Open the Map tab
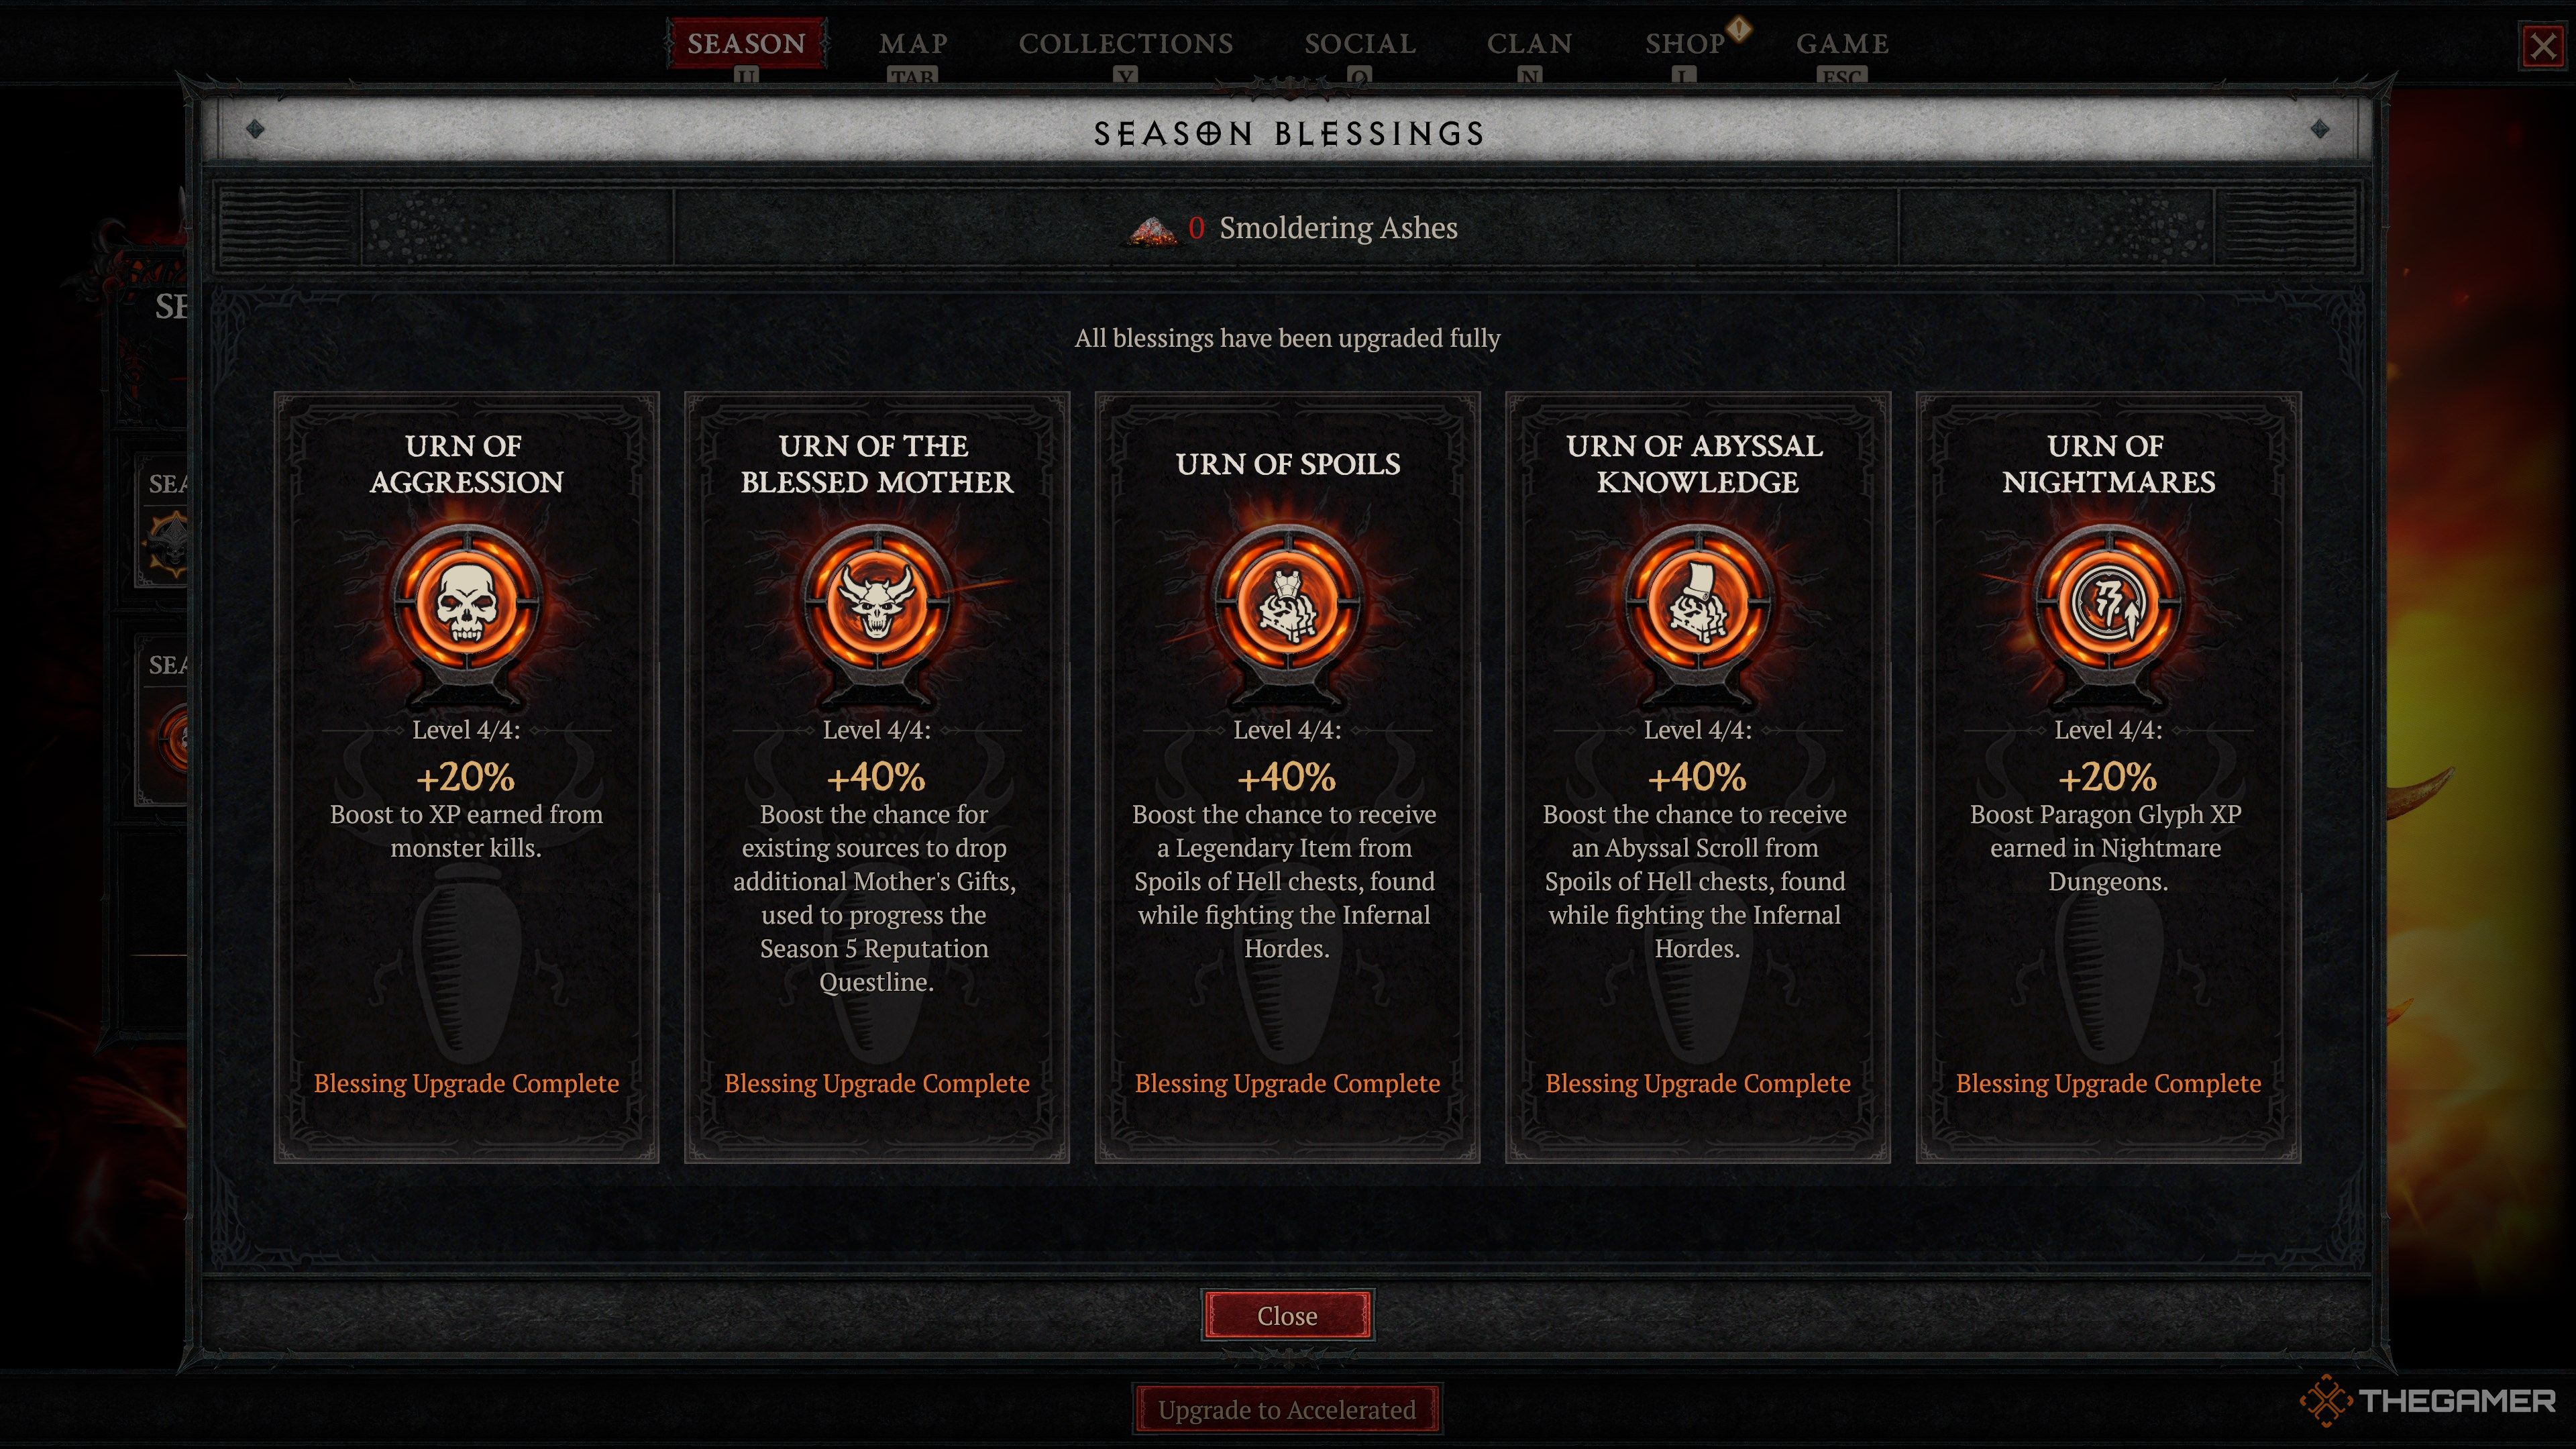2576x1449 pixels. [x=913, y=43]
